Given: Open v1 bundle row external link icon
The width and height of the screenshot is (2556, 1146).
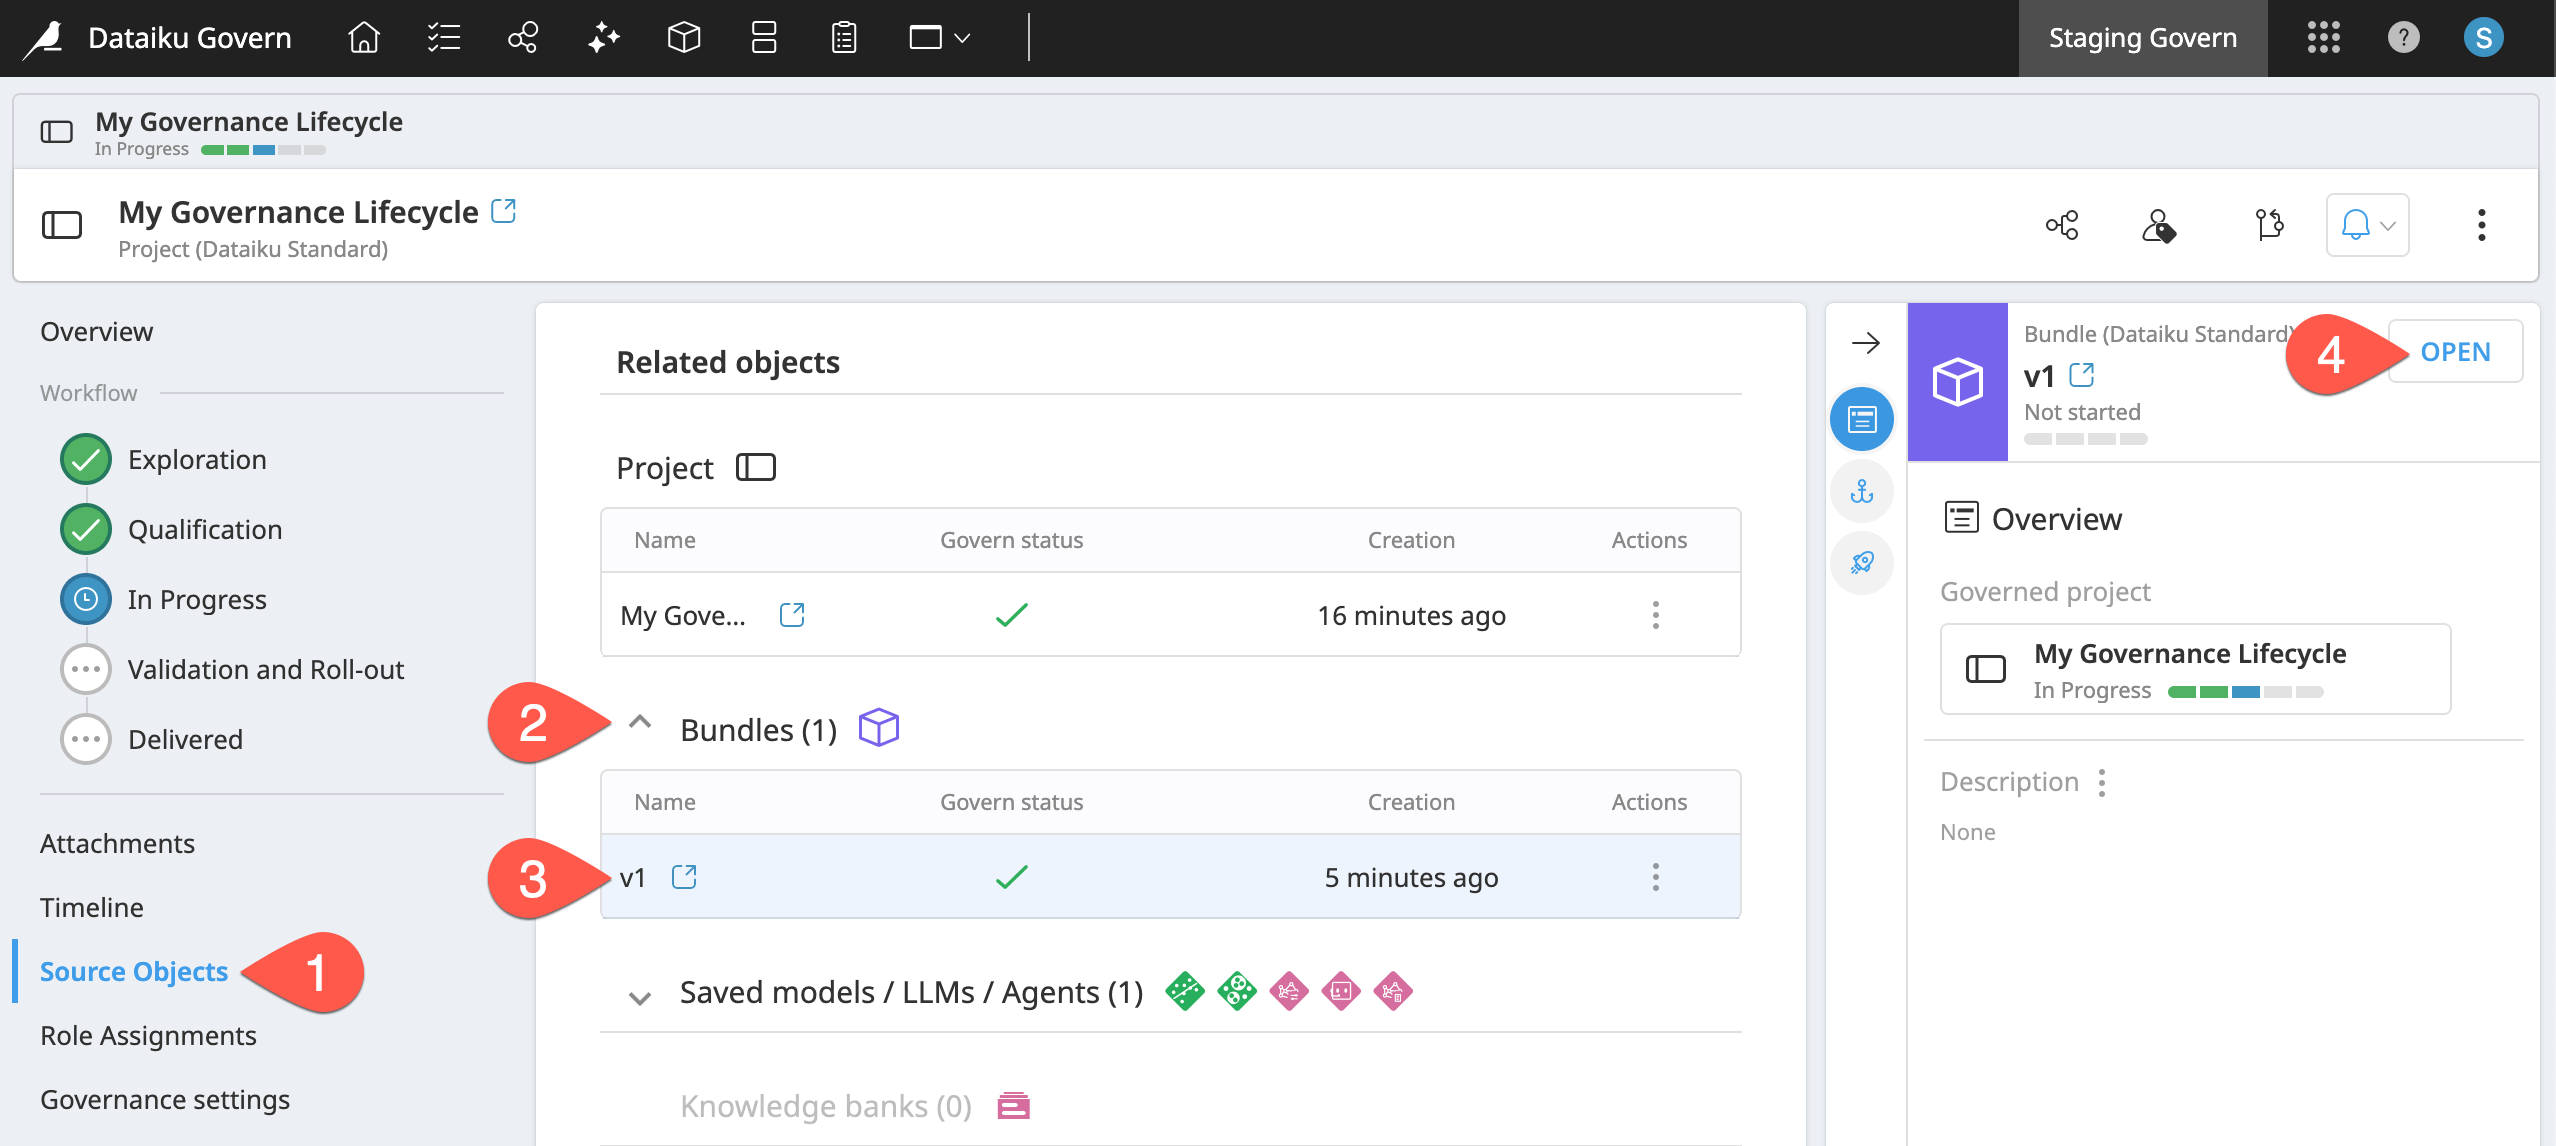Looking at the screenshot, I should 684,877.
